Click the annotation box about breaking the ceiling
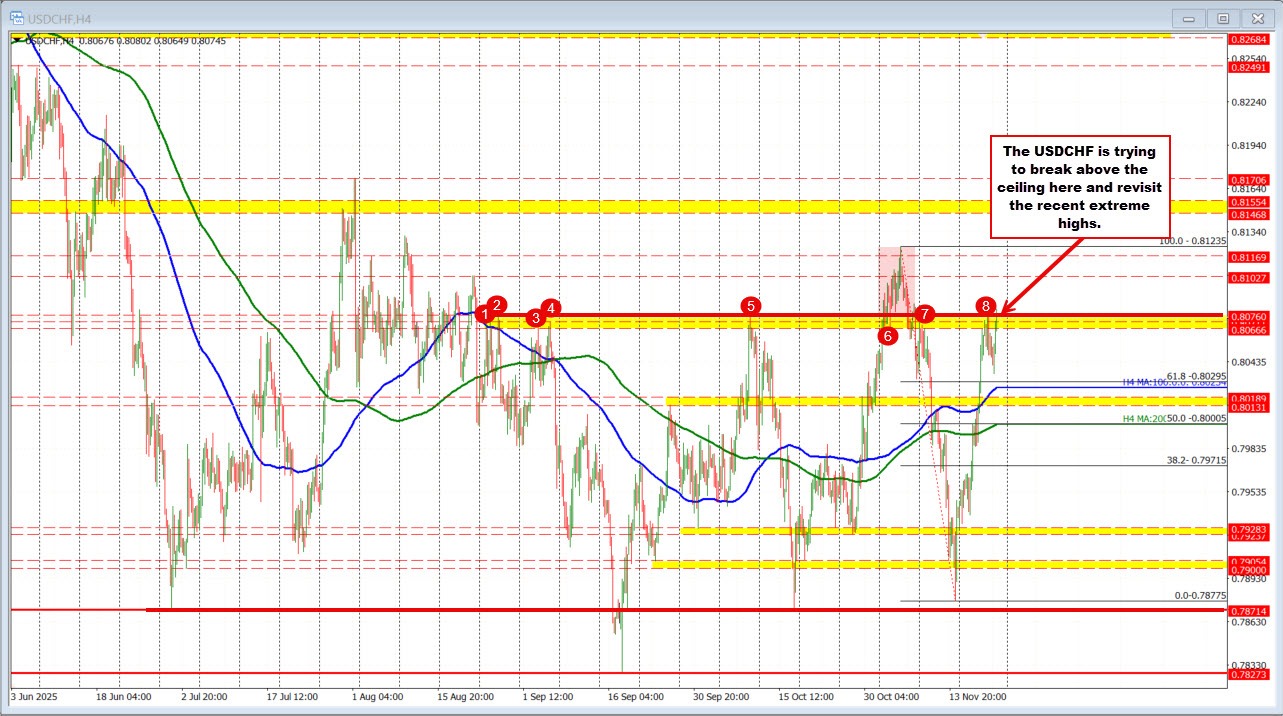The height and width of the screenshot is (716, 1283). [1080, 186]
